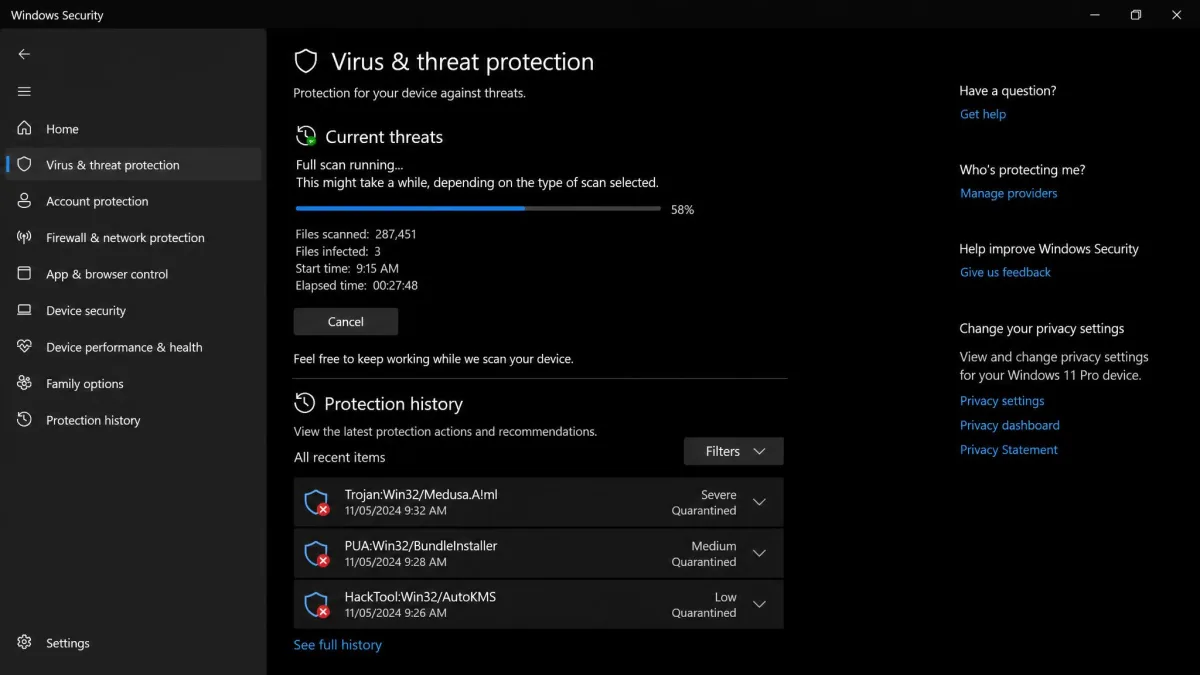Click the HackTool:Win32/AutoKMS threat name
Screen dimensions: 1200x675
point(420,597)
